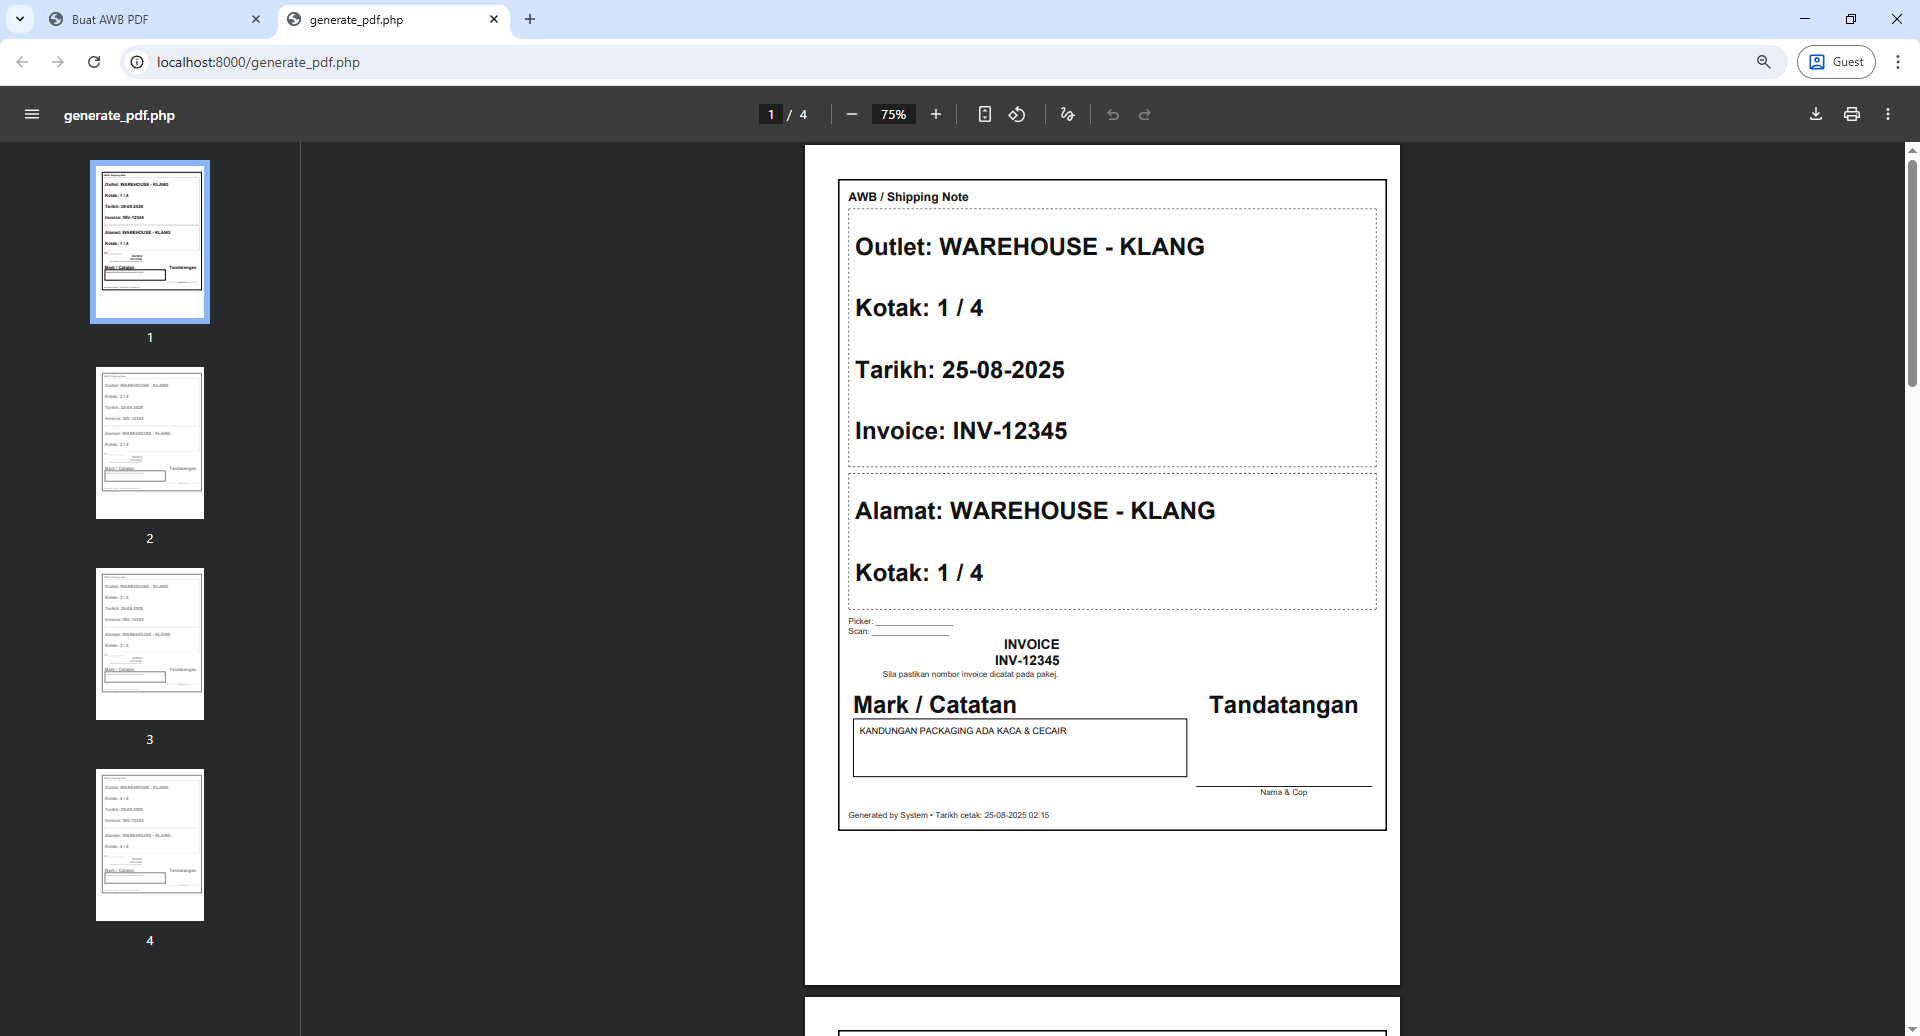The width and height of the screenshot is (1920, 1036).
Task: Redo the last annotation
Action: click(1144, 114)
